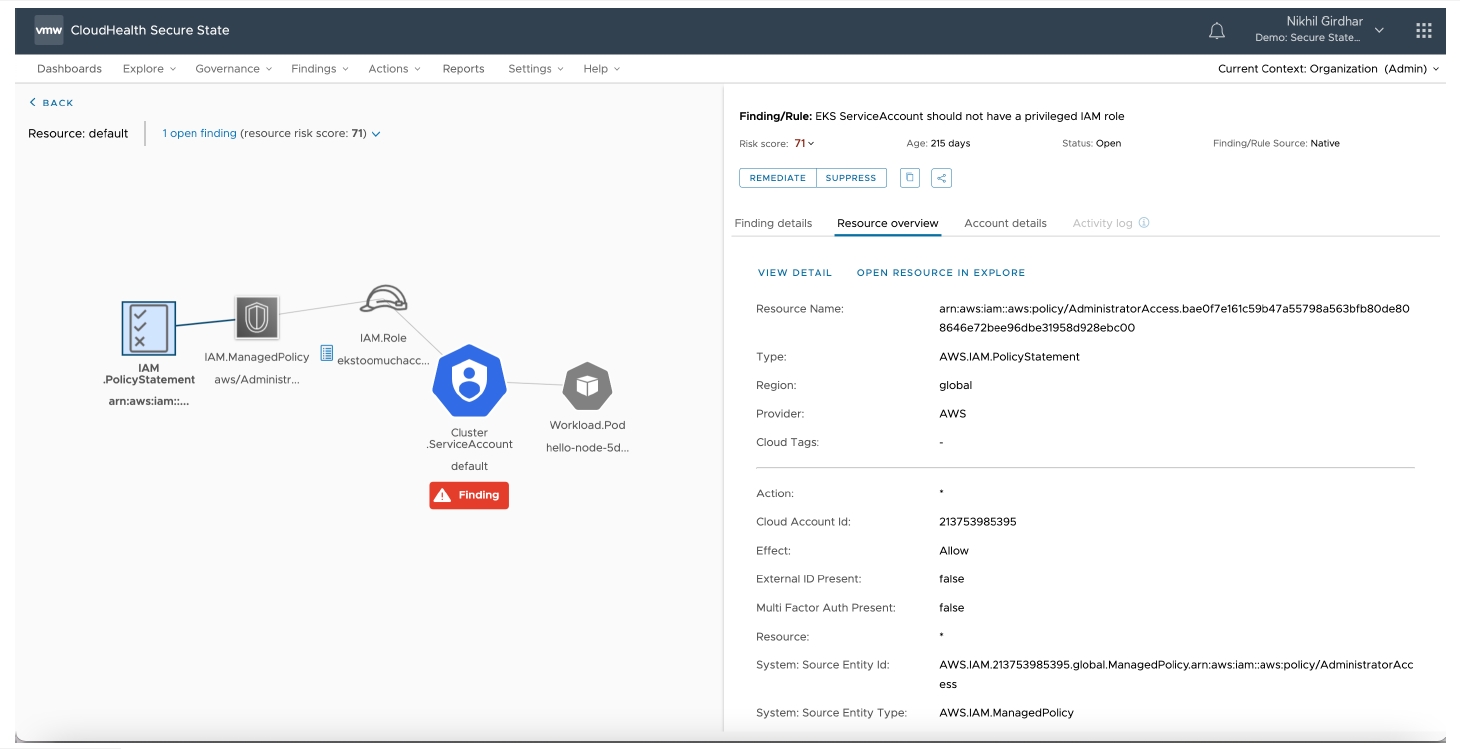This screenshot has width=1460, height=749.
Task: Click the ekstoomuchacc... role name label
Action: (x=383, y=360)
